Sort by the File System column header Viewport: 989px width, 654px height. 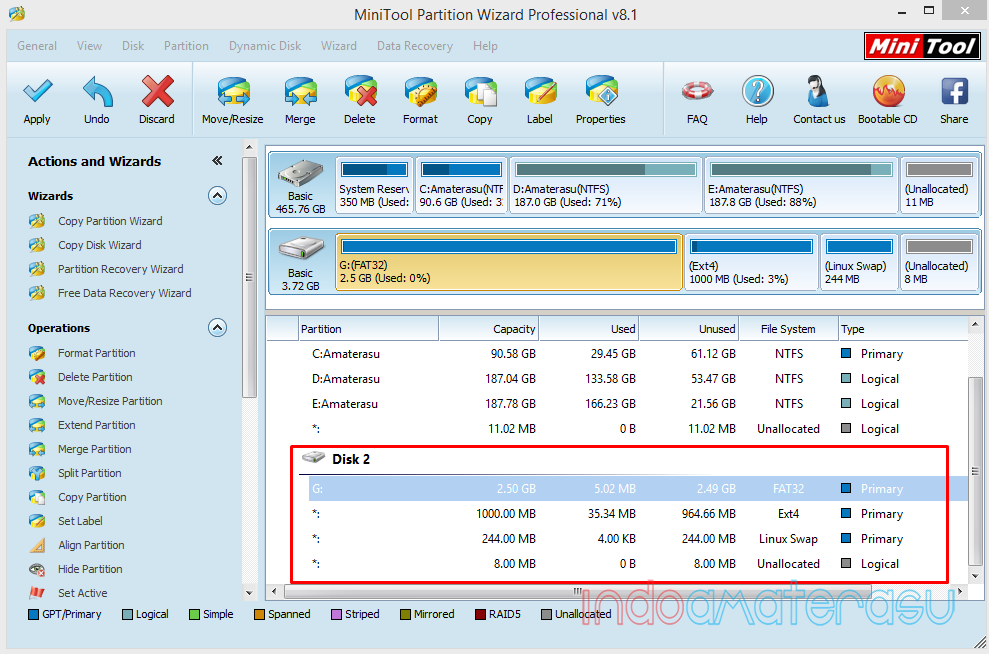788,329
